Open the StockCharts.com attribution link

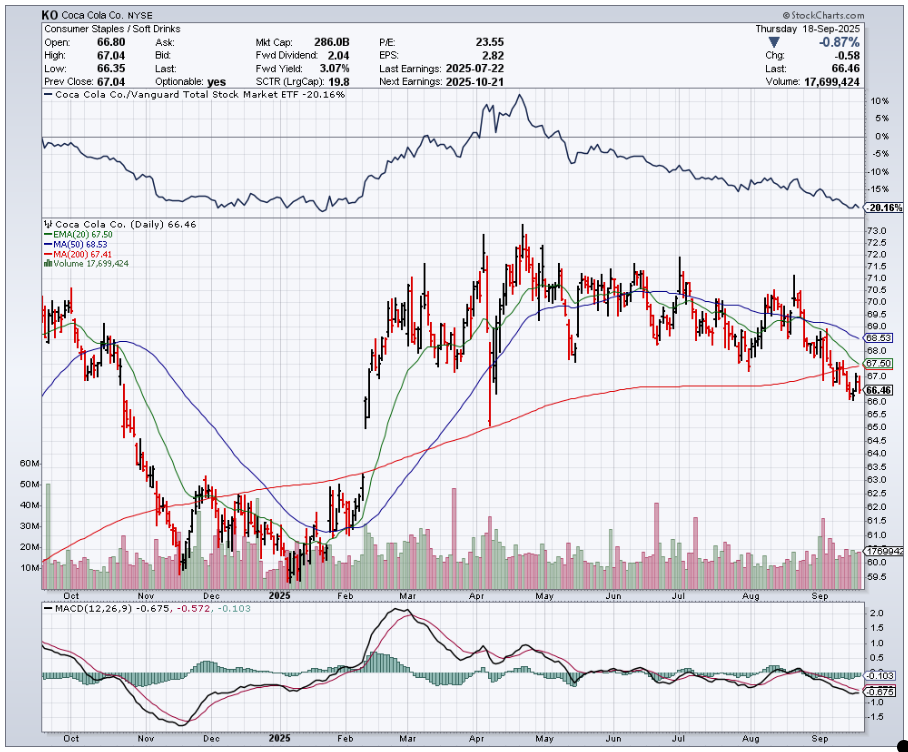822,16
